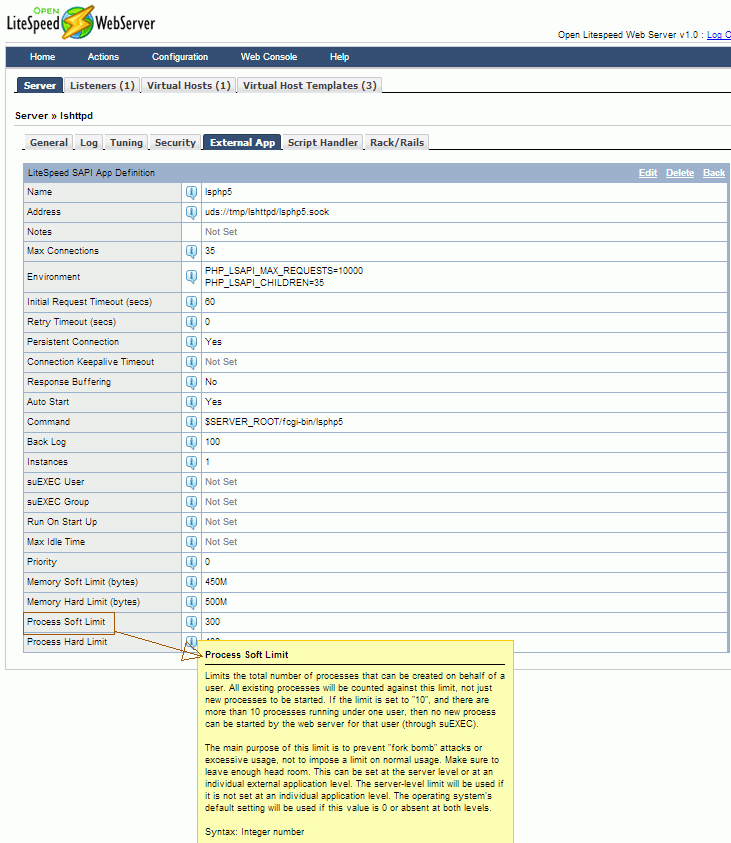
Task: Click info icon for Environment row
Action: click(191, 276)
